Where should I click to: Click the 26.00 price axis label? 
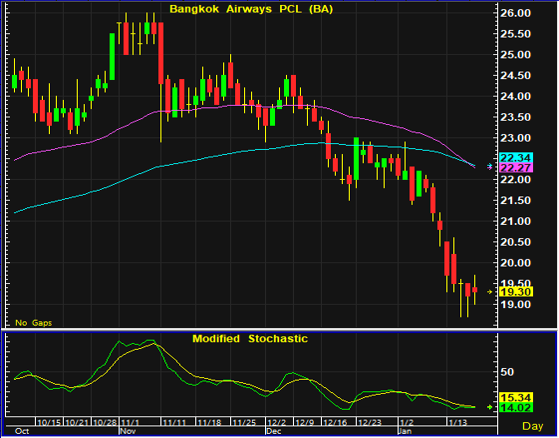coord(516,13)
